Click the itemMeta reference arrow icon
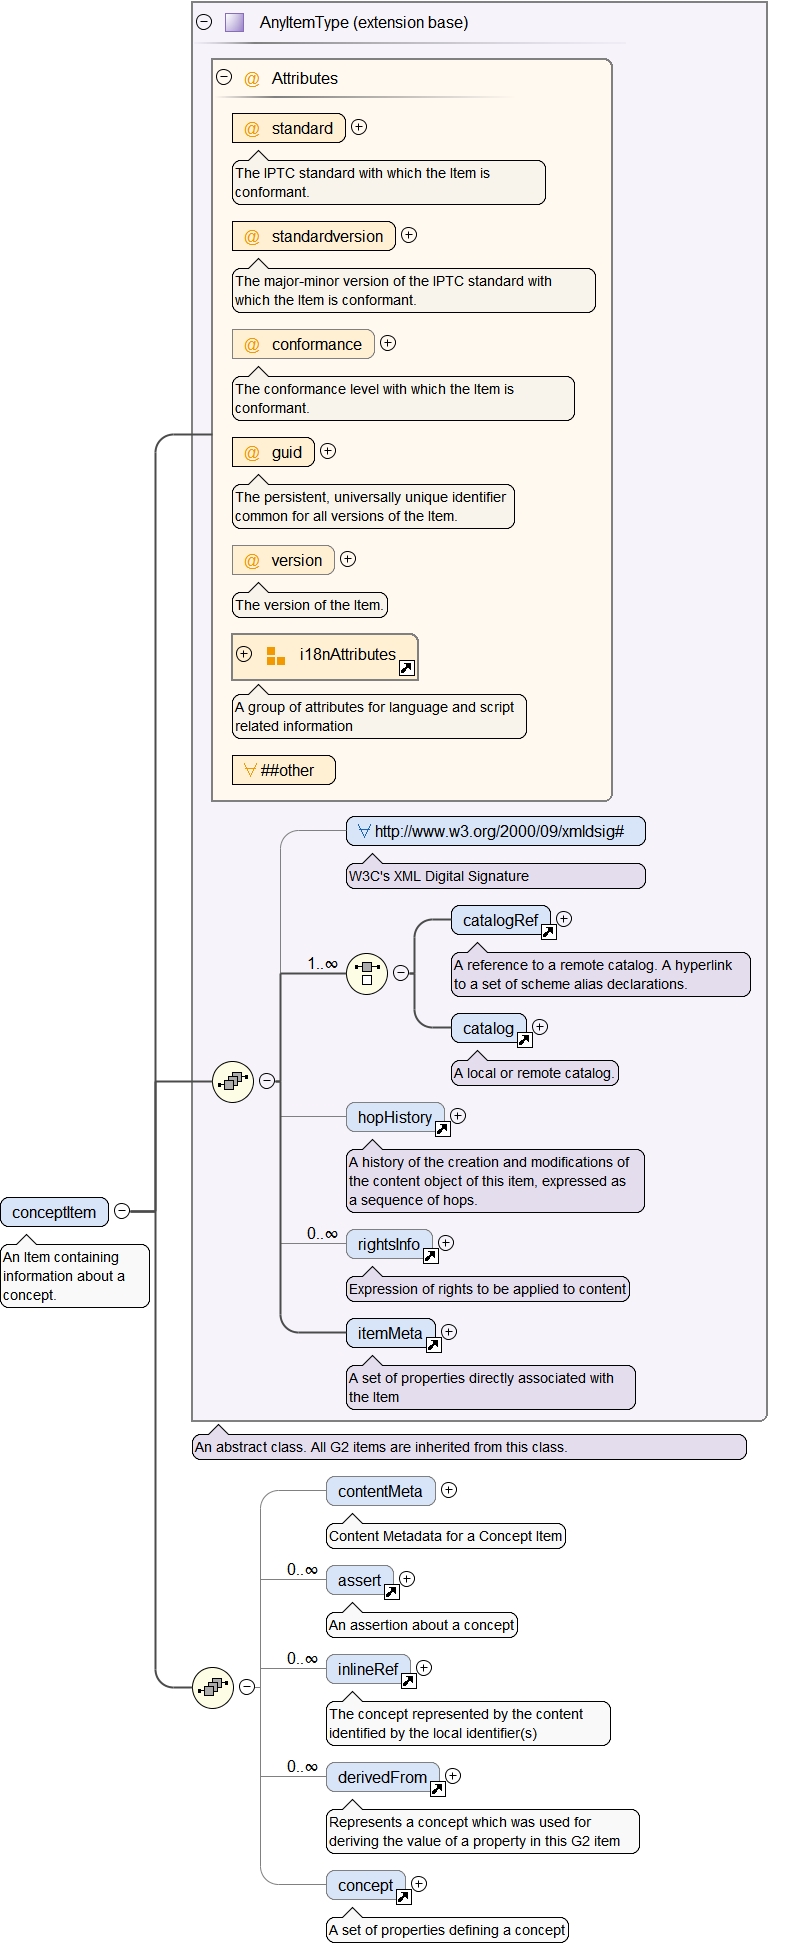The width and height of the screenshot is (792, 1946). tap(433, 1345)
